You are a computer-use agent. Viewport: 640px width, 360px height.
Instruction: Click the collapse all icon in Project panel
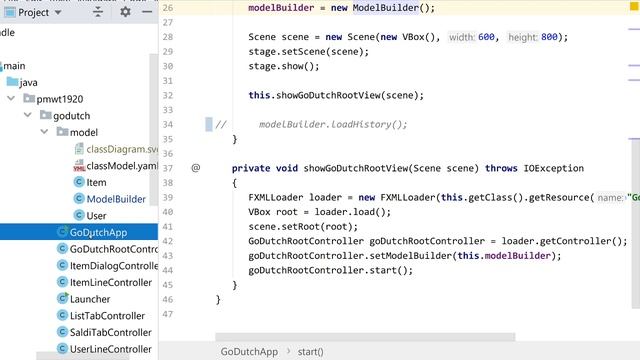pos(98,12)
